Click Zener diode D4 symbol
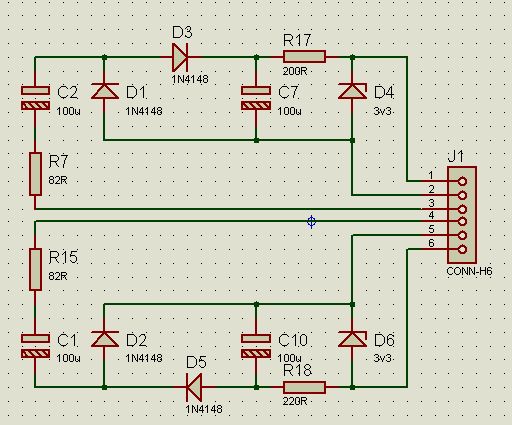 click(352, 91)
